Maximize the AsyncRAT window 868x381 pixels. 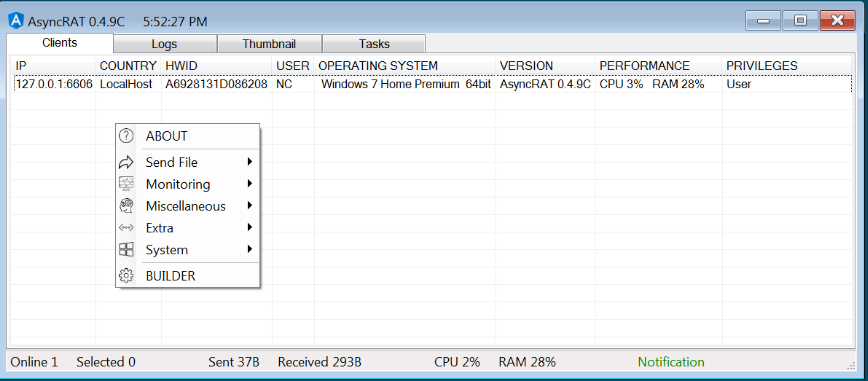[800, 21]
